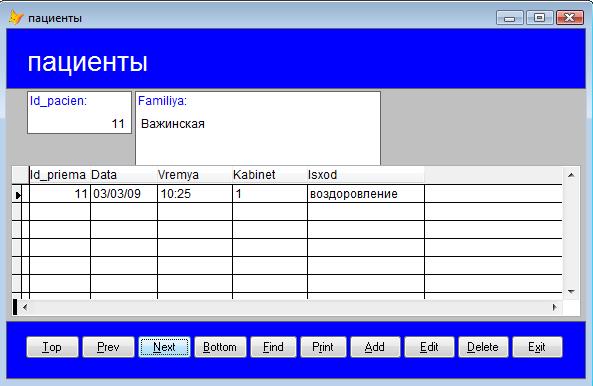
Task: Click the horizontal scroll right arrow
Action: pyautogui.click(x=554, y=307)
